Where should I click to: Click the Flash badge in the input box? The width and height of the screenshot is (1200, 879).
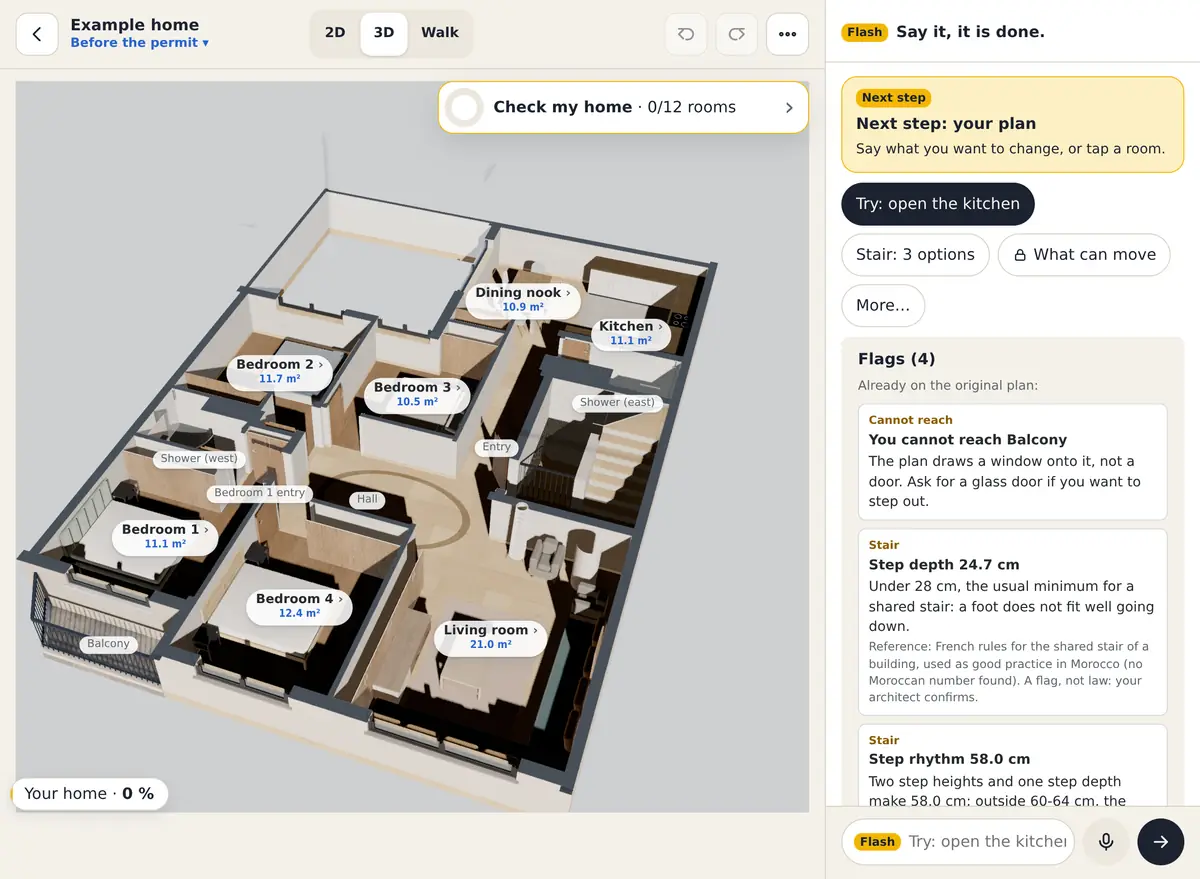point(877,842)
